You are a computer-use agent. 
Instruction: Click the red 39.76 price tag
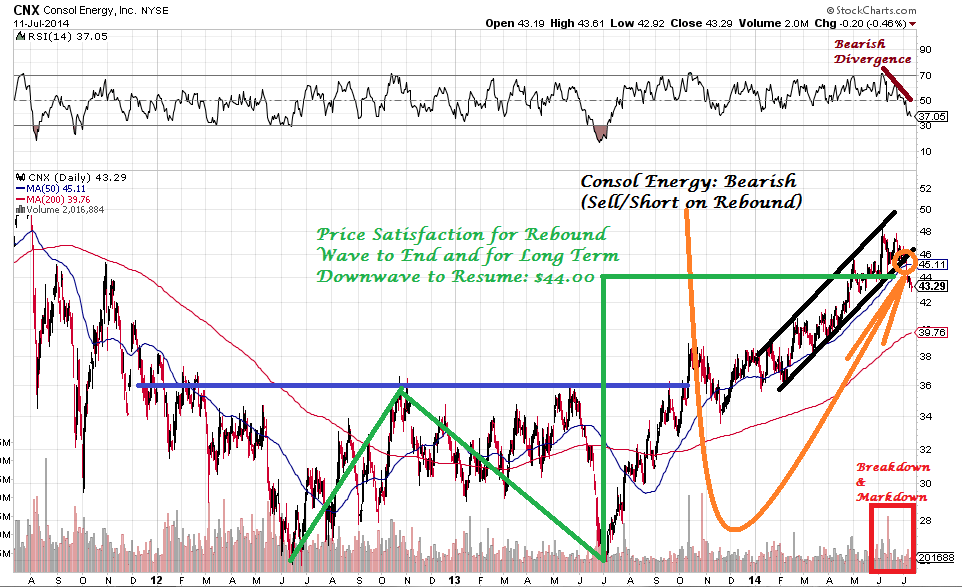tap(932, 333)
